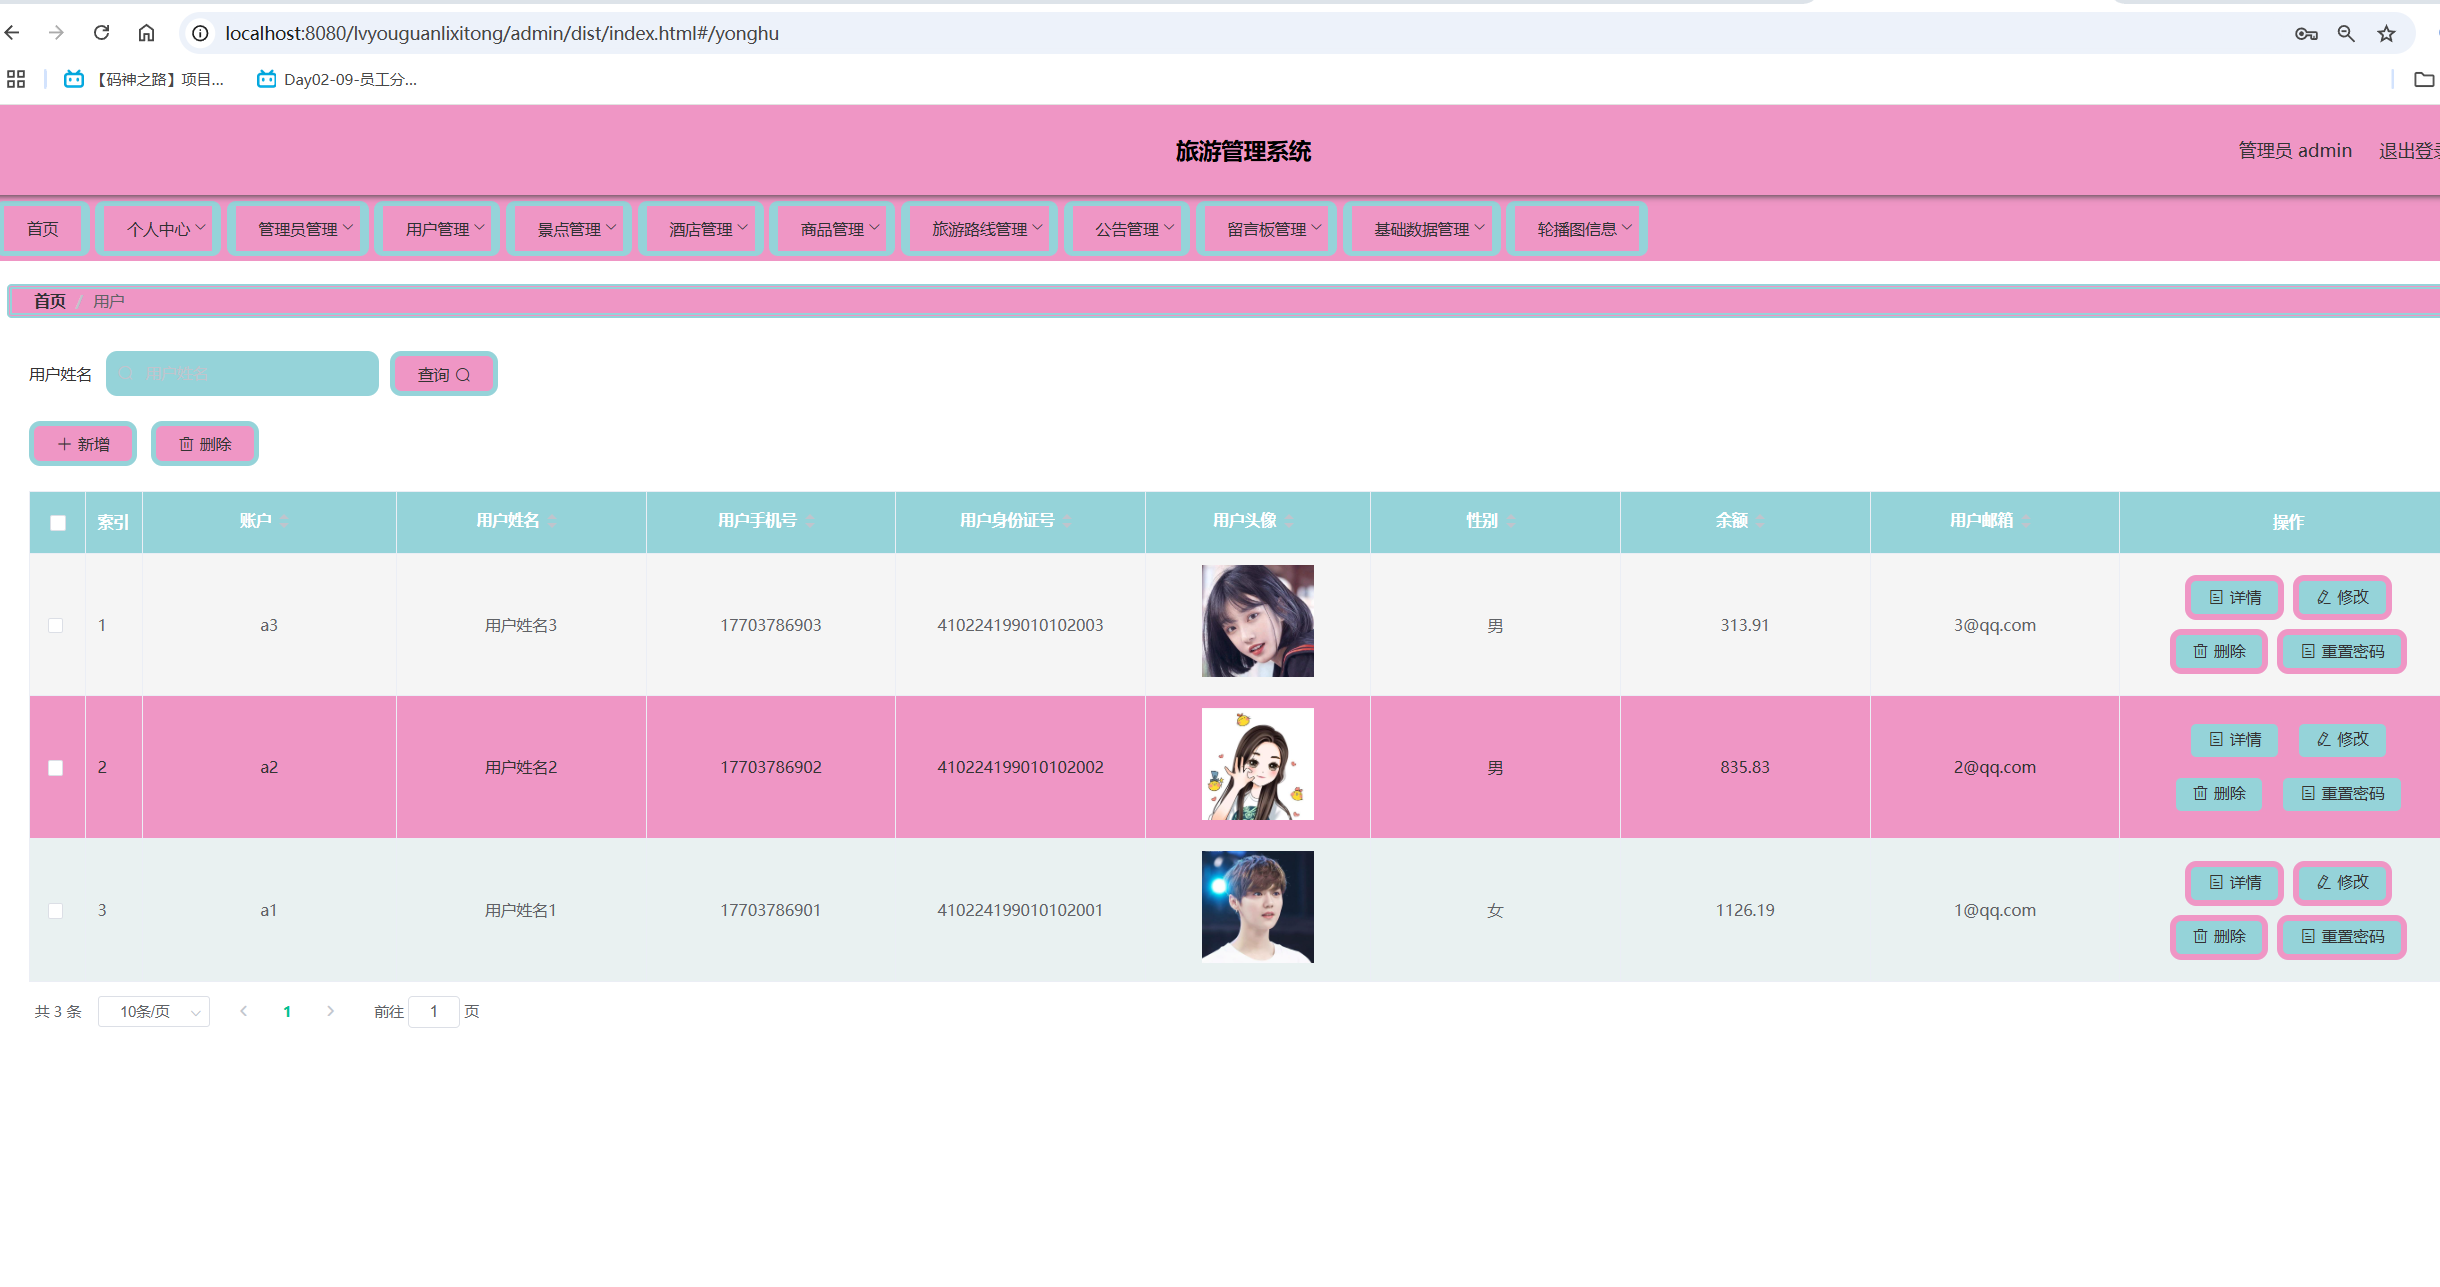
Task: Click the browser reload page icon
Action: 101,33
